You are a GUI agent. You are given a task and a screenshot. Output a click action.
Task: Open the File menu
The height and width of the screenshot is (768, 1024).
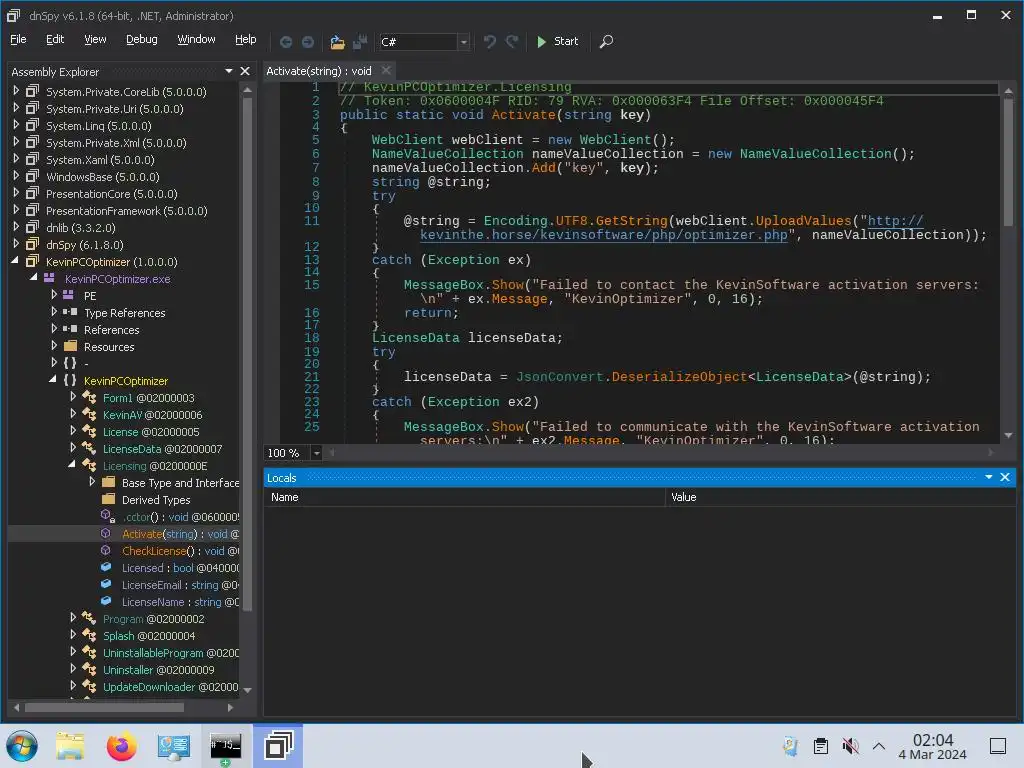click(x=18, y=39)
